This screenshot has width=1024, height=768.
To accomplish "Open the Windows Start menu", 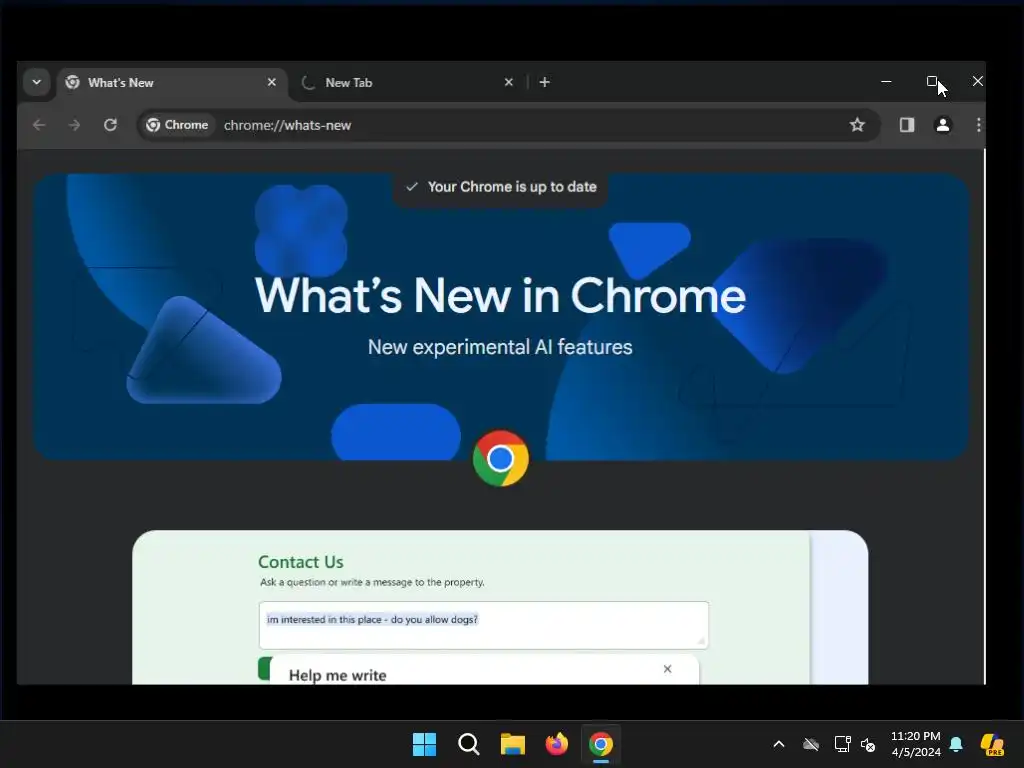I will [x=424, y=744].
